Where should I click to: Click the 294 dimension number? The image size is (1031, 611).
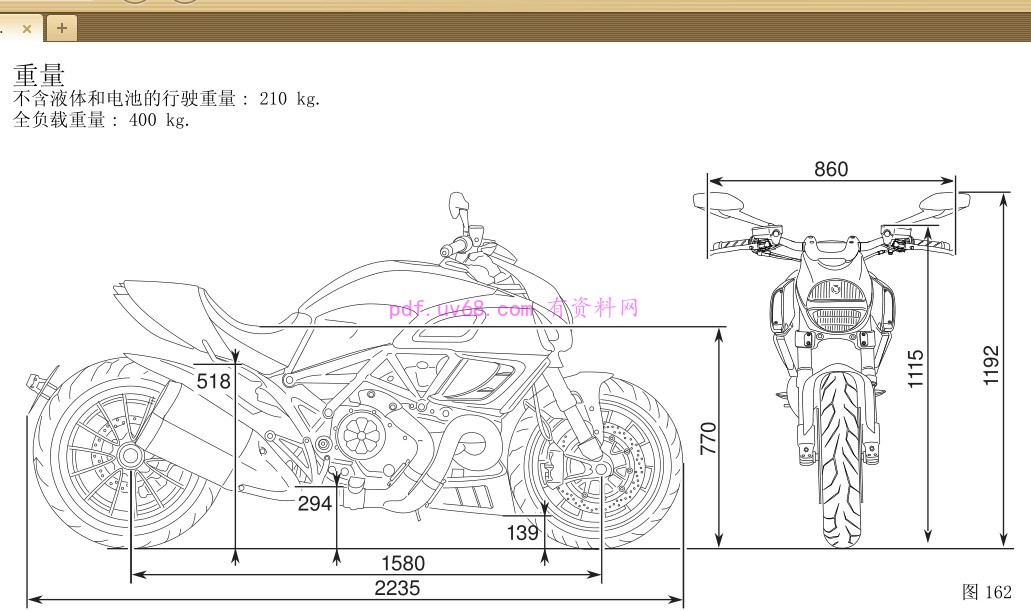pyautogui.click(x=315, y=504)
